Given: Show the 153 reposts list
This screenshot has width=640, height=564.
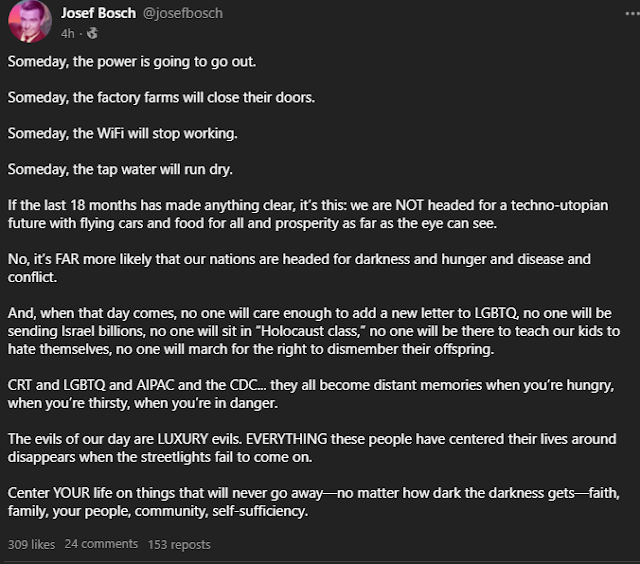Looking at the screenshot, I should pos(179,544).
